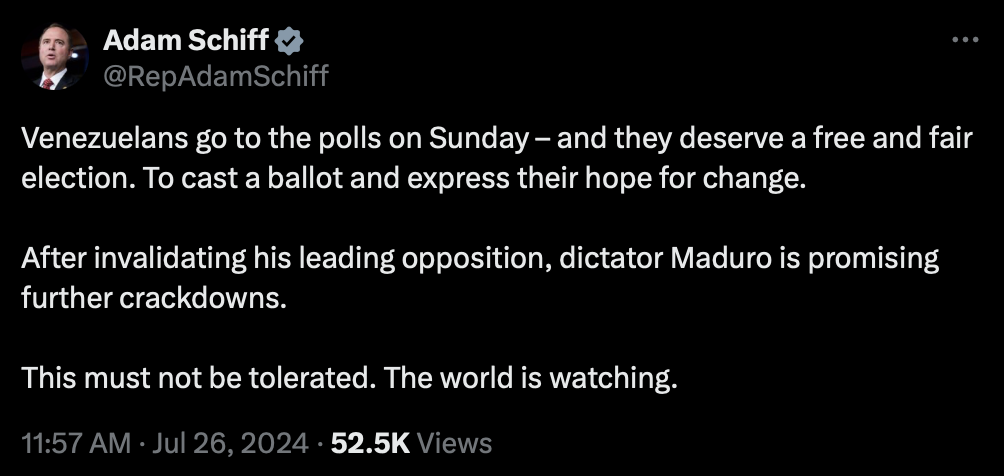The height and width of the screenshot is (476, 1004).
Task: Click the sentence 'This must not be tolerated.'
Action: point(199,379)
